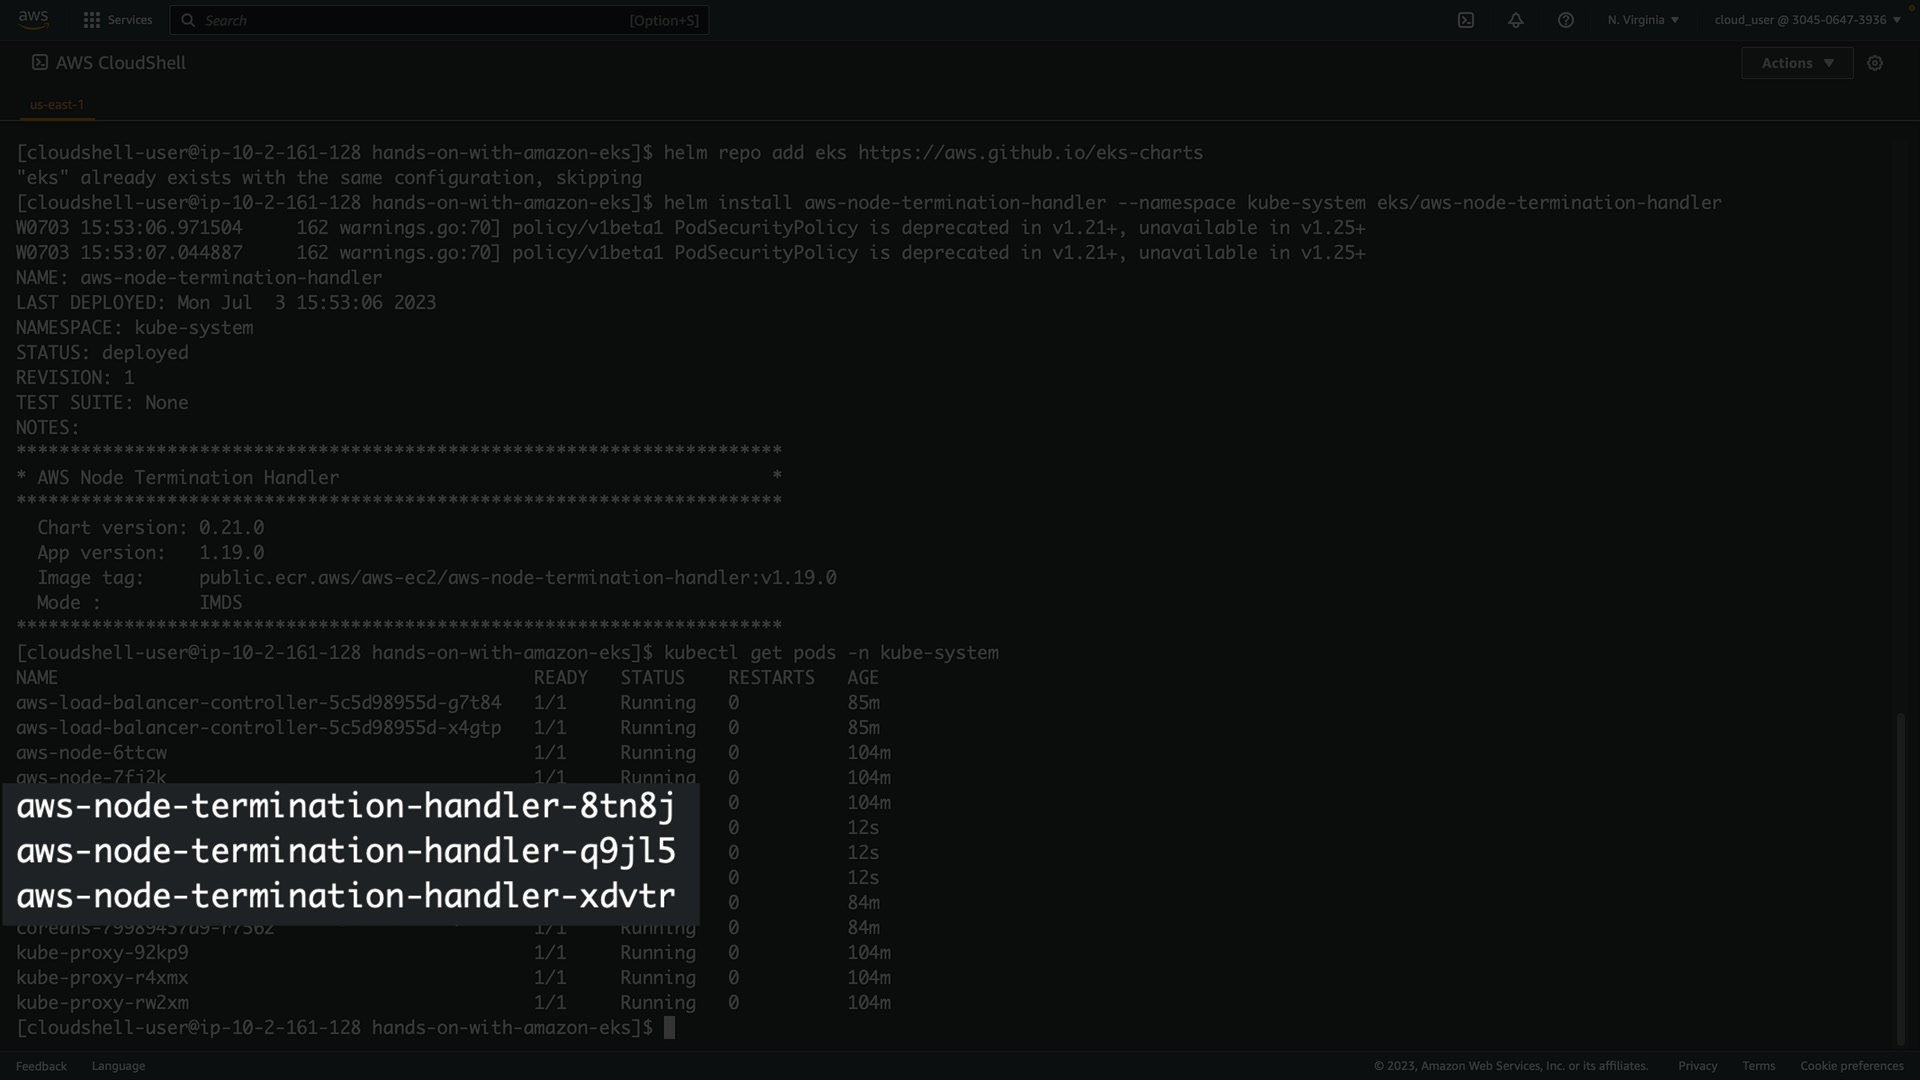Open the Feedback link
Image resolution: width=1920 pixels, height=1080 pixels.
[41, 1066]
